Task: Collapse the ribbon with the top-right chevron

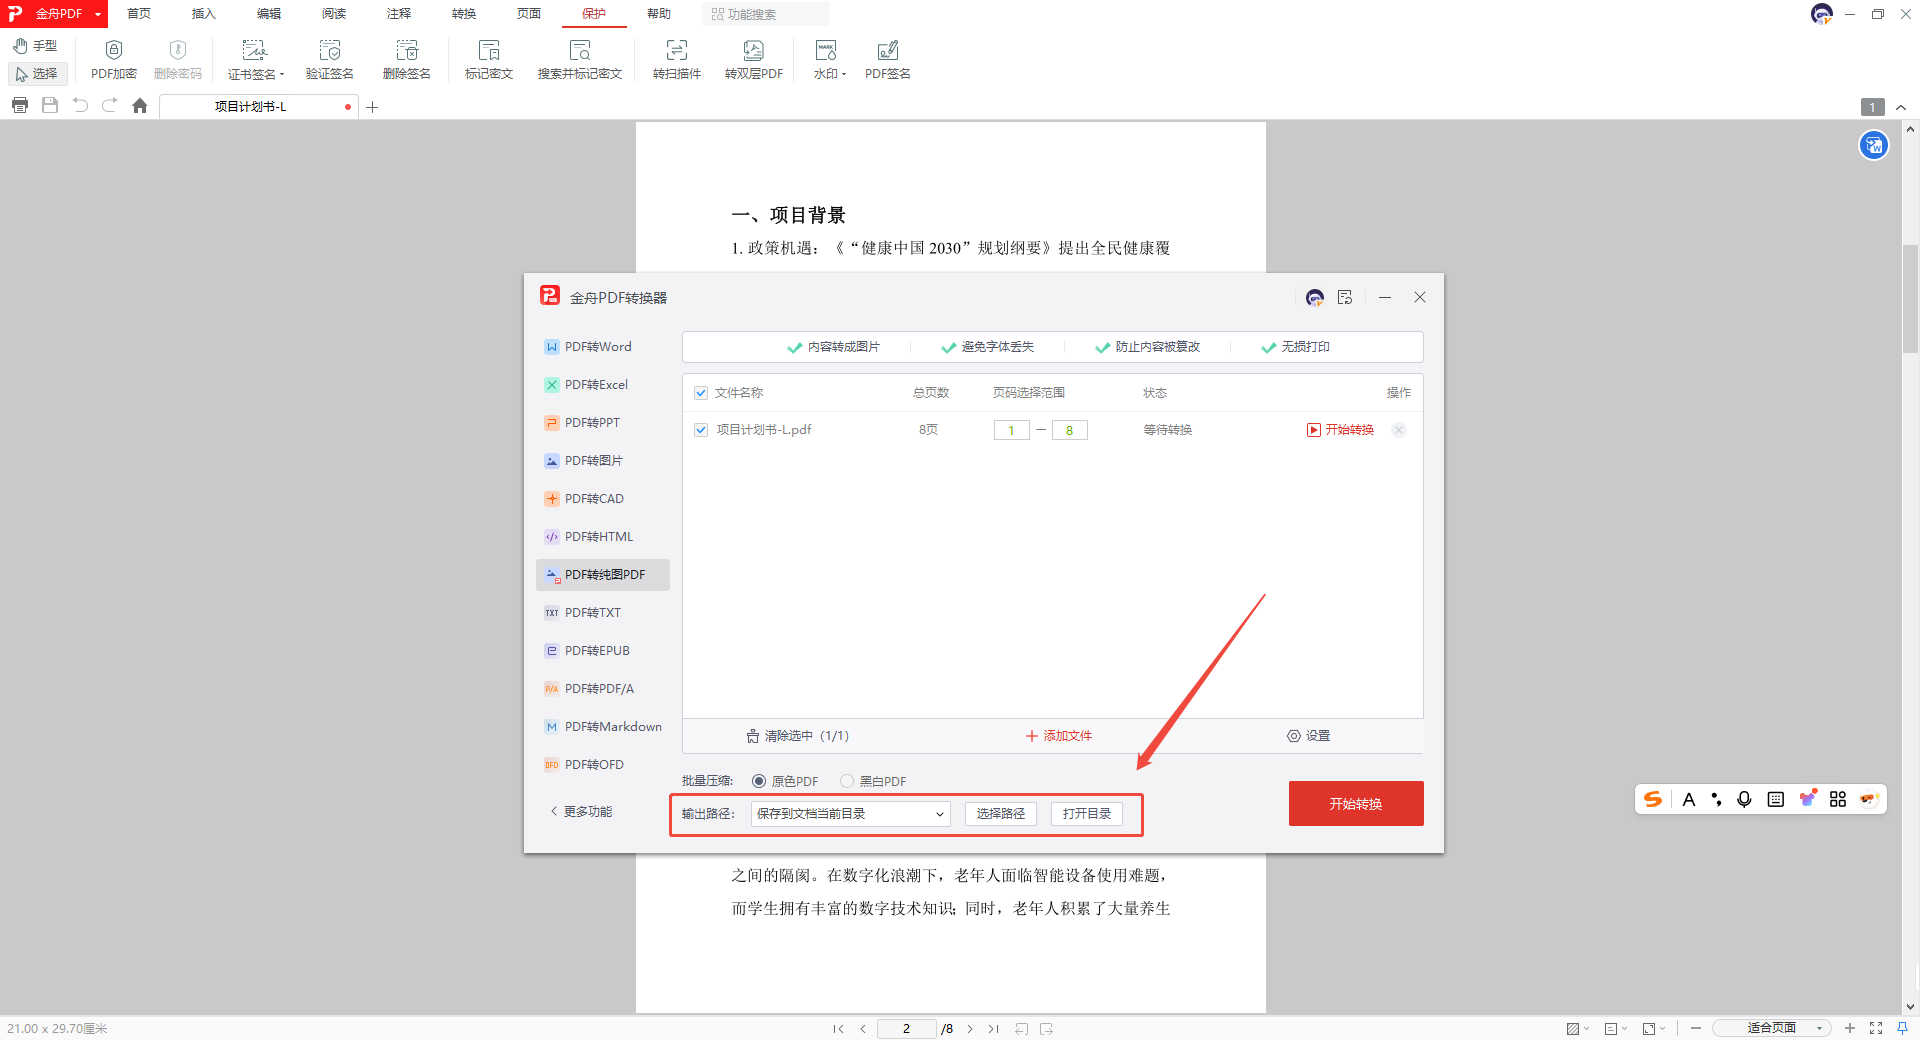Action: coord(1901,107)
